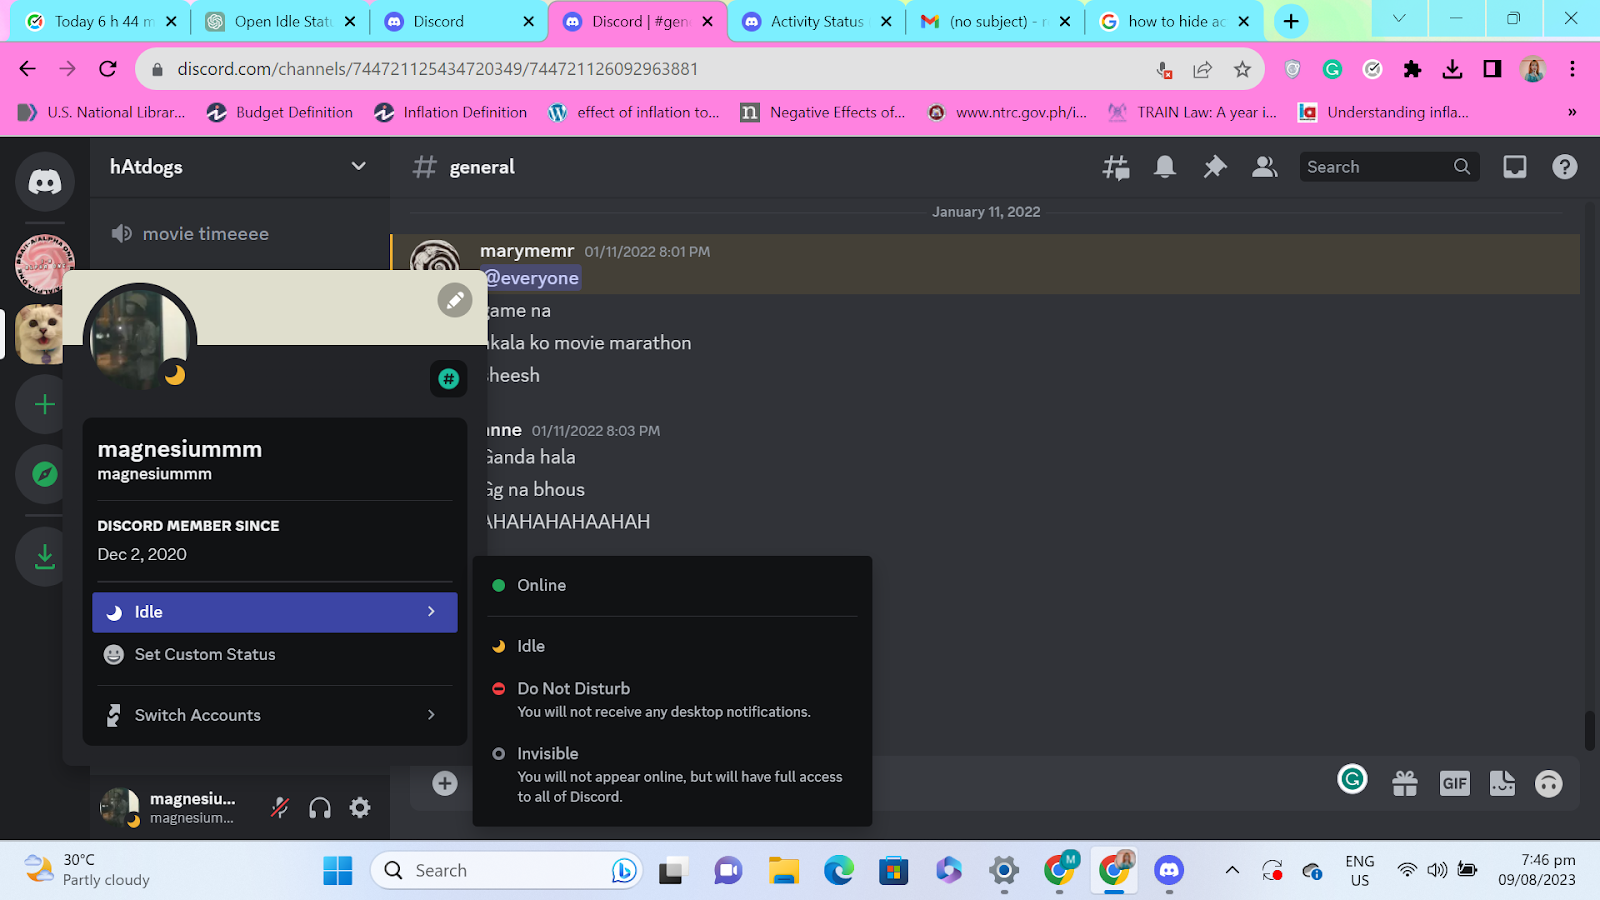Click user avatar in bottom user panel
1600x900 pixels.
[x=119, y=808]
